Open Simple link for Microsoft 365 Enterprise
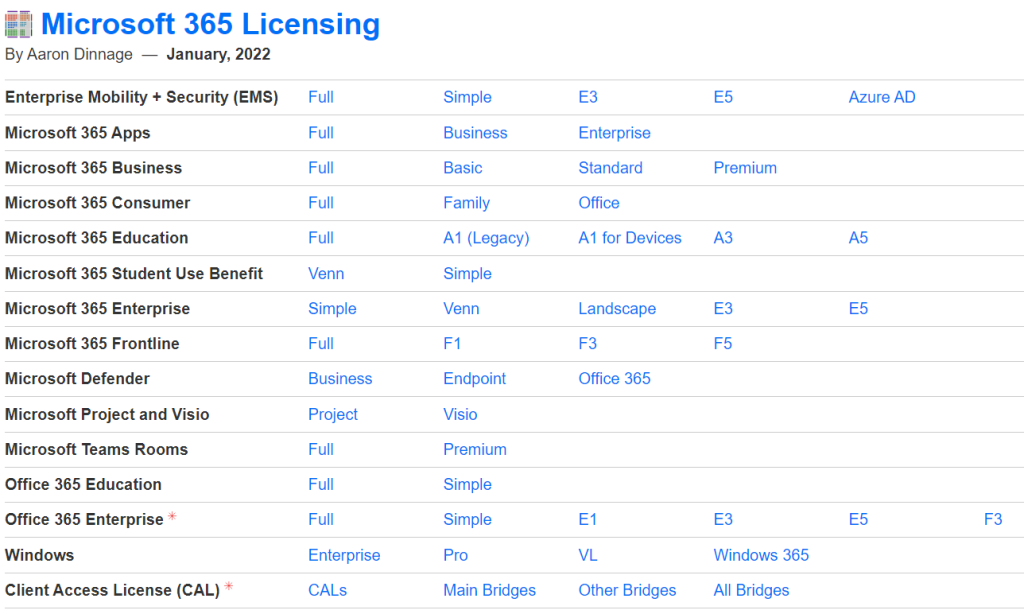 tap(332, 308)
